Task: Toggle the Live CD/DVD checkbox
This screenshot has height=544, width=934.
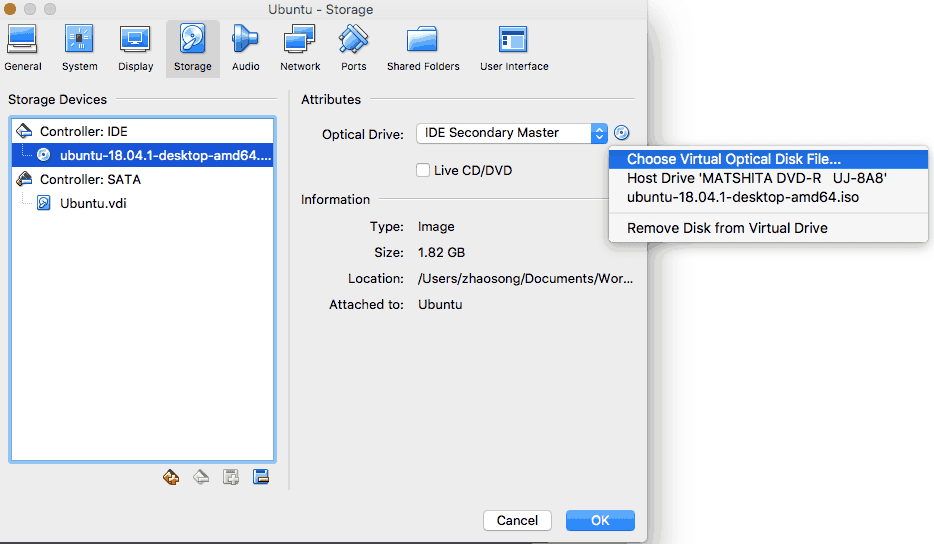Action: click(423, 170)
